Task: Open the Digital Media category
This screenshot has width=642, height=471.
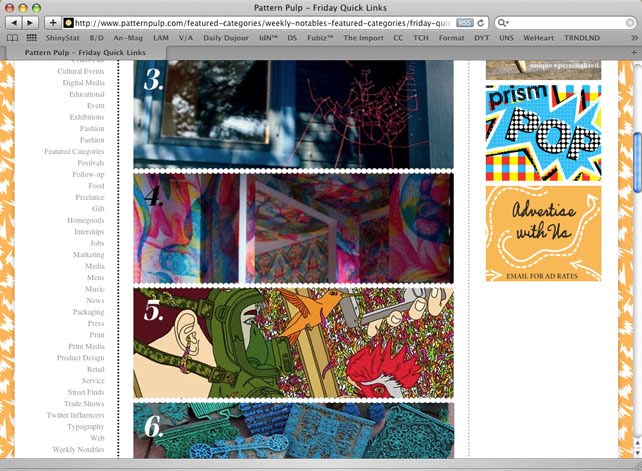Action: (84, 83)
